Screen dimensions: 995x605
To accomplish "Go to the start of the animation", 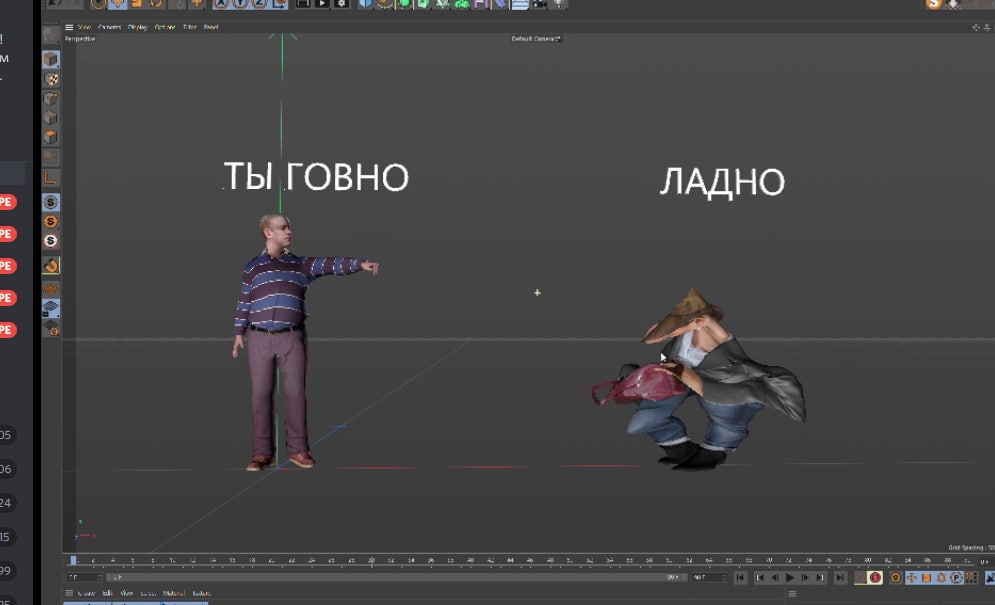I will pos(741,578).
